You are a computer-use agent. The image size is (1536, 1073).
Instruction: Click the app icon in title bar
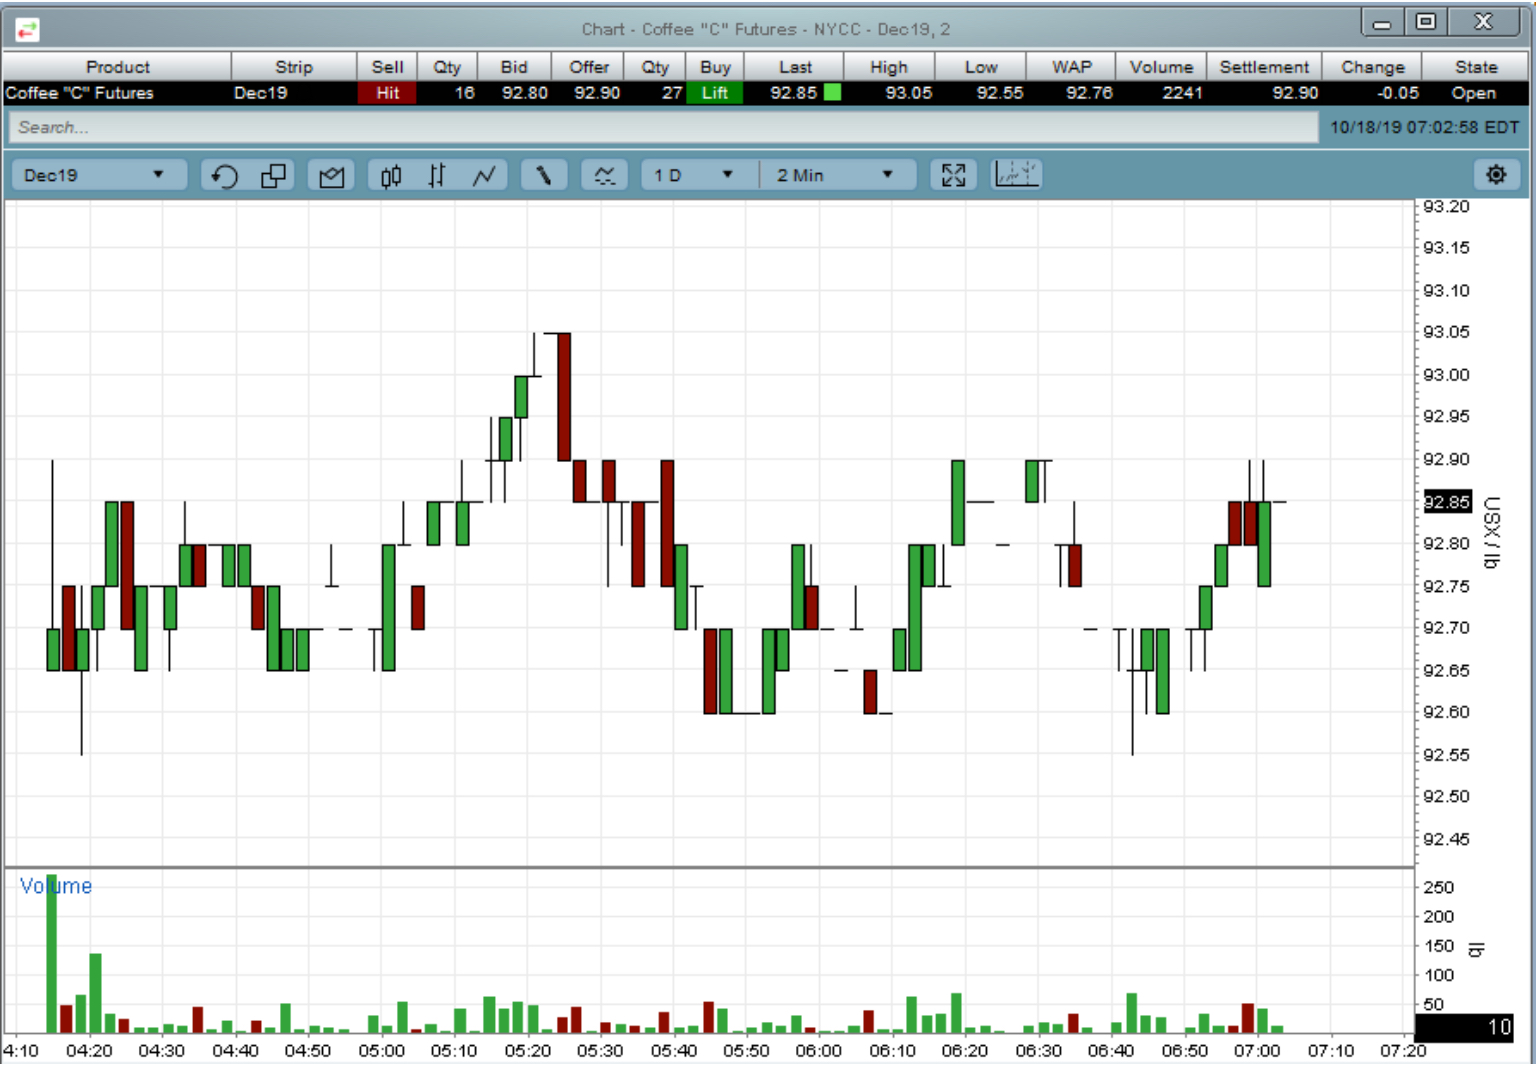27,30
